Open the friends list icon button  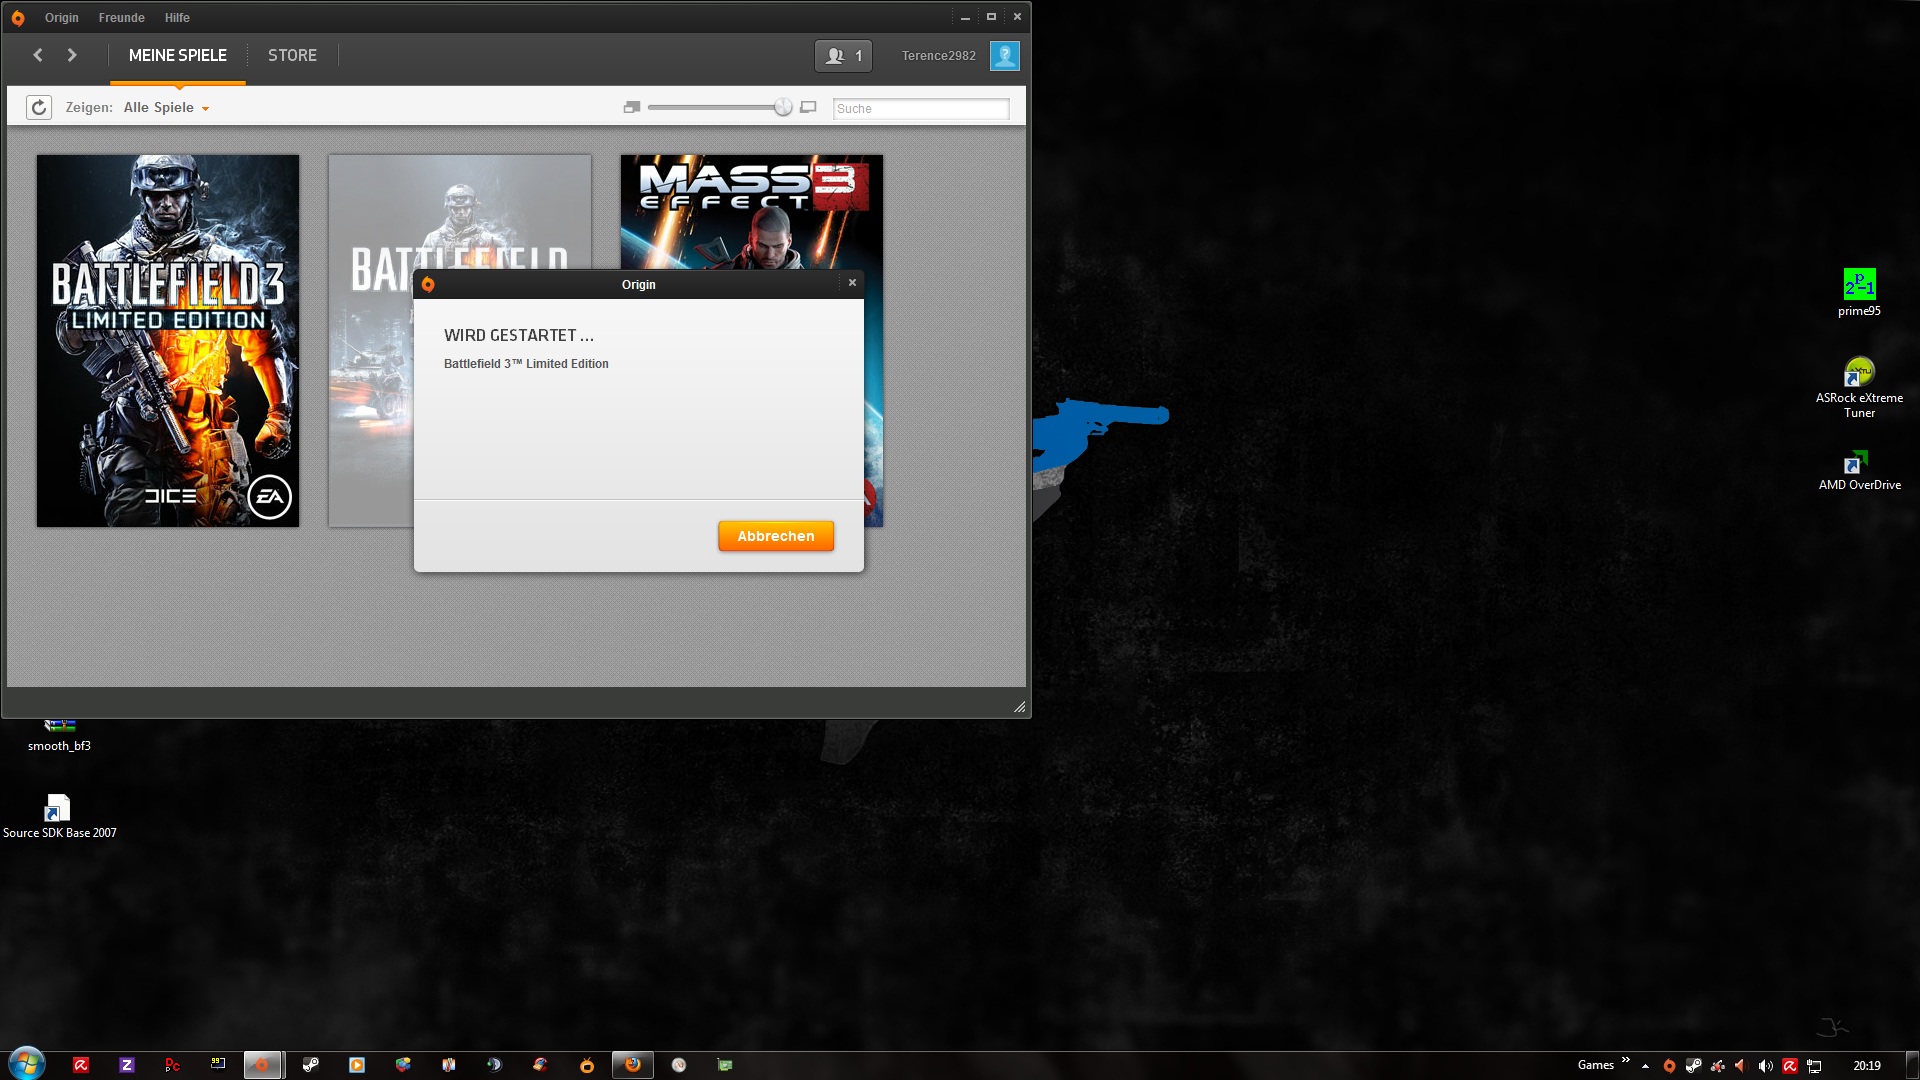point(843,56)
